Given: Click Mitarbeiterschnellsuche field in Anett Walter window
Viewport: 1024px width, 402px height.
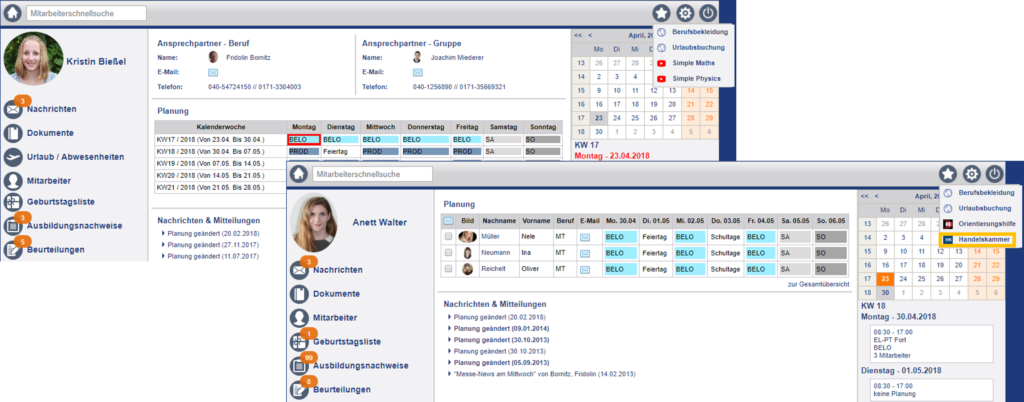Looking at the screenshot, I should click(372, 174).
